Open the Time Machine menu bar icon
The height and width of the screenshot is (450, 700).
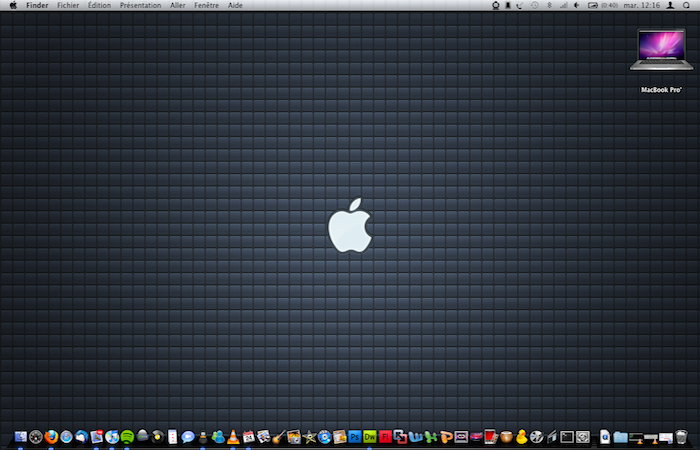pyautogui.click(x=534, y=5)
